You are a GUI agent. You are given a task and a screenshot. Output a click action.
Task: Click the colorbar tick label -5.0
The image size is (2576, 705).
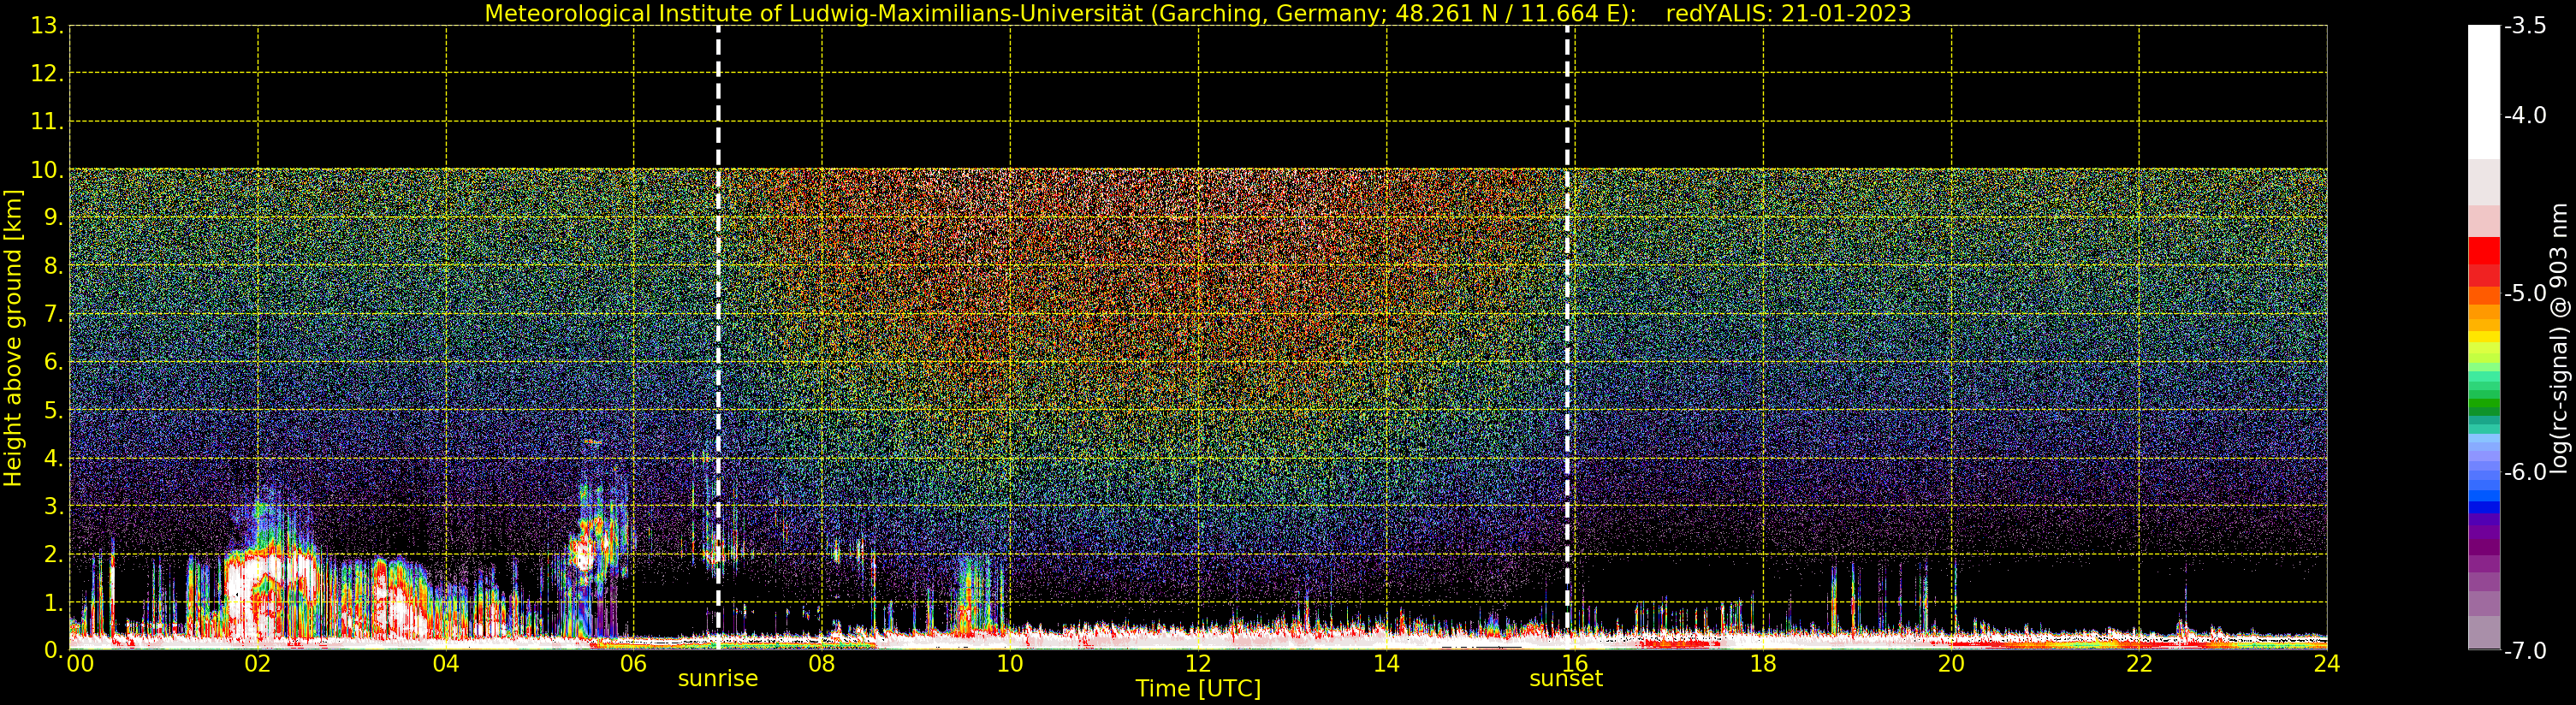[2525, 294]
